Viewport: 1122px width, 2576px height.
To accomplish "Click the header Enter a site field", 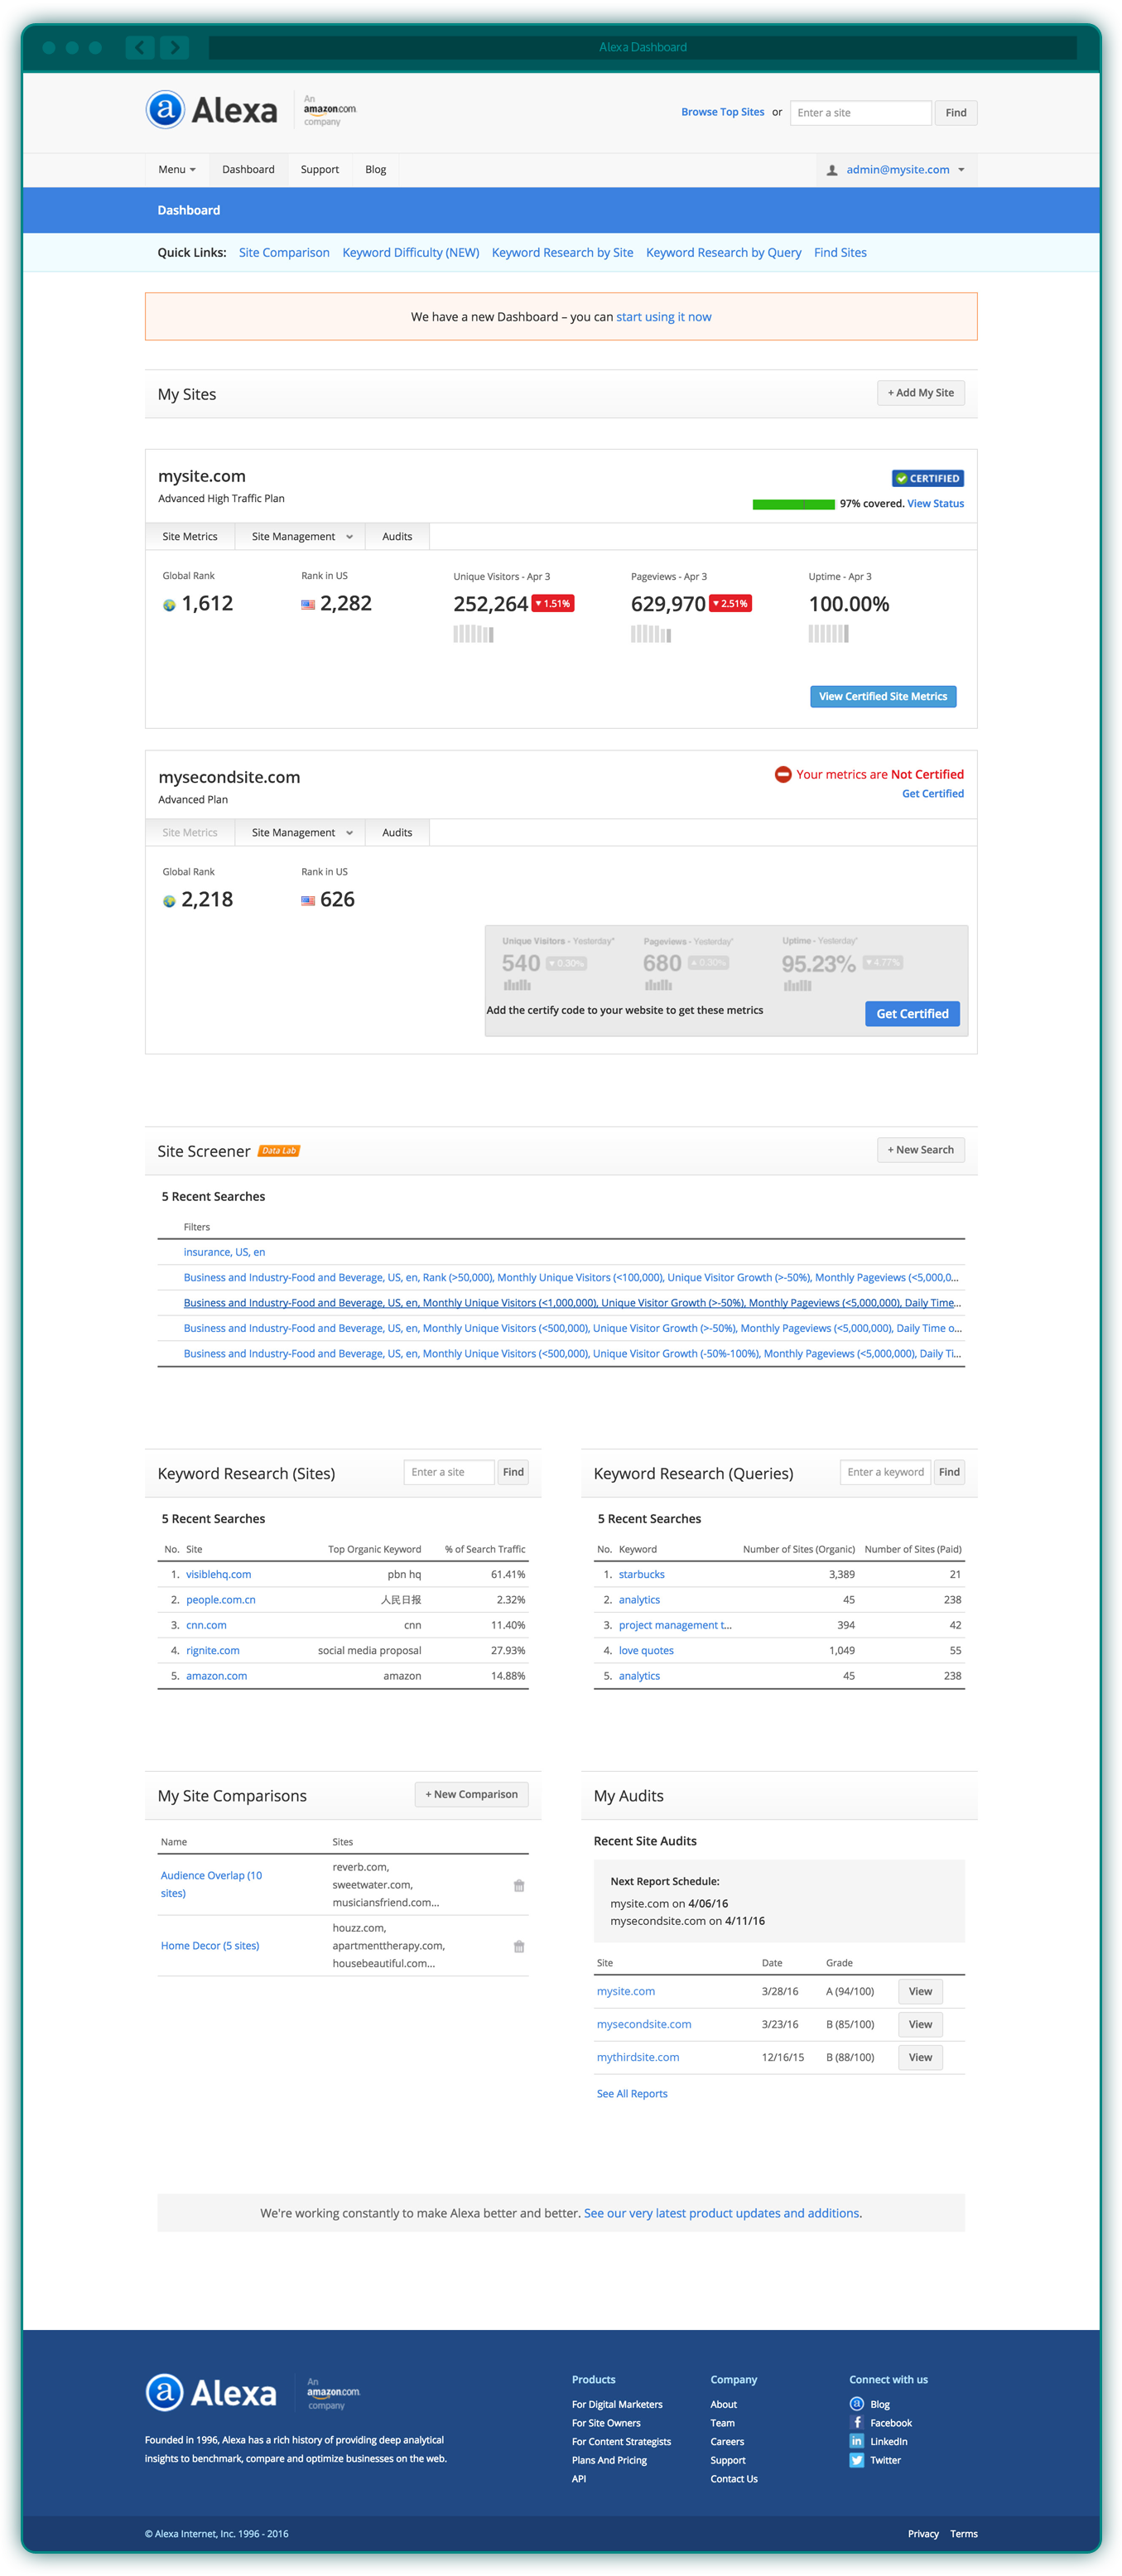I will [x=861, y=113].
